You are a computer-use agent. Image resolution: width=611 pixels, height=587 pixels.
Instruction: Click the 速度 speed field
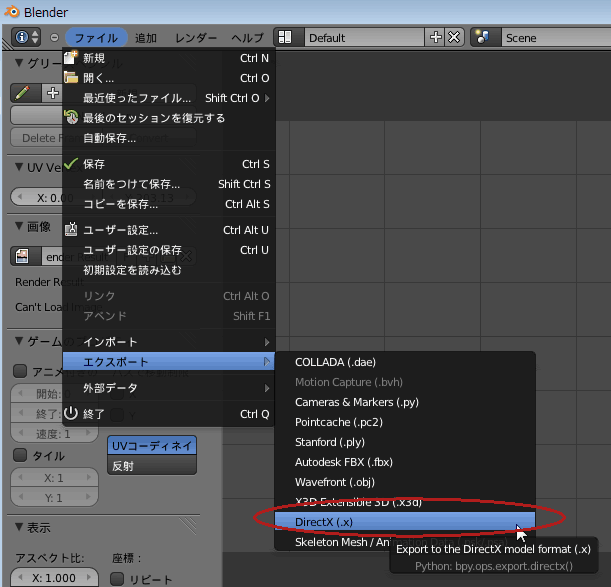point(54,434)
